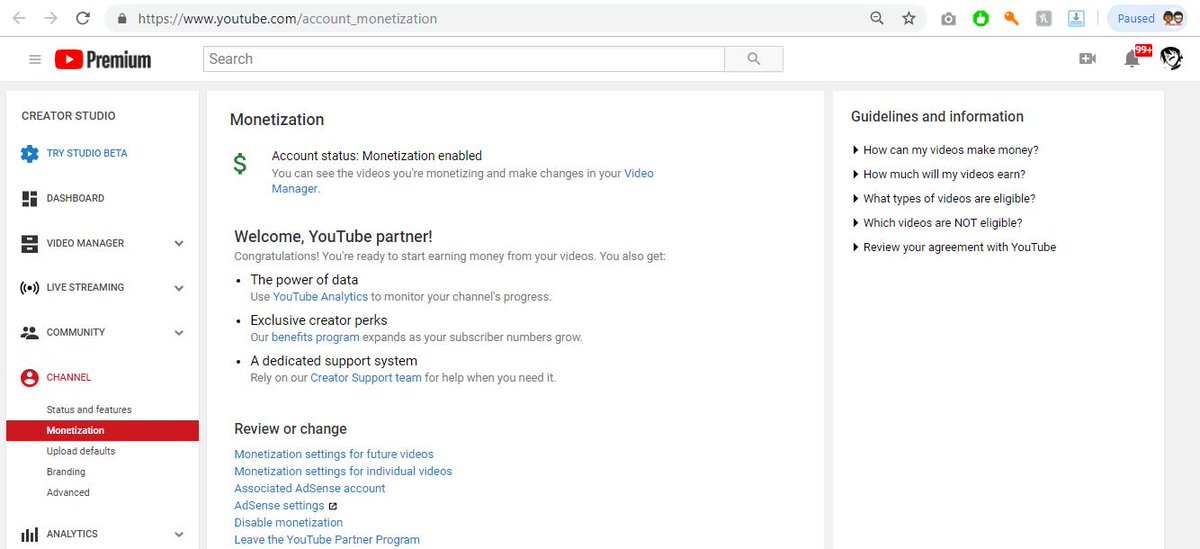
Task: Click the red Channel person icon
Action: [x=30, y=378]
